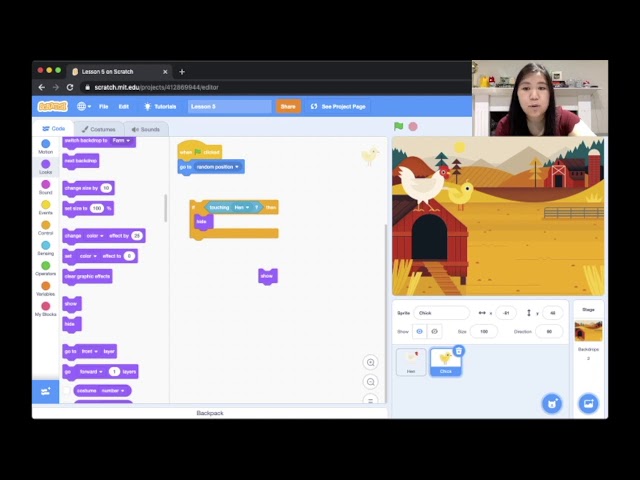This screenshot has width=640, height=480.
Task: Open the front dropdown in go to layer block
Action: click(x=90, y=351)
